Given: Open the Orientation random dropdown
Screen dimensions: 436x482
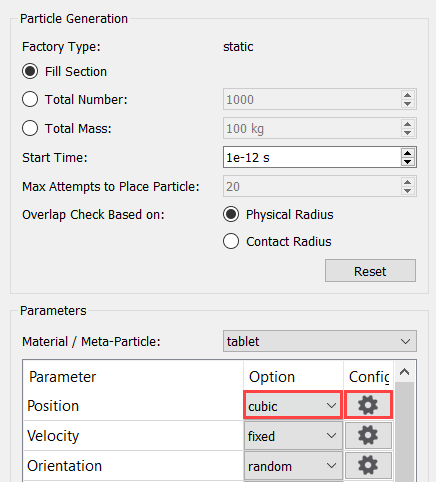Looking at the screenshot, I should point(293,466).
